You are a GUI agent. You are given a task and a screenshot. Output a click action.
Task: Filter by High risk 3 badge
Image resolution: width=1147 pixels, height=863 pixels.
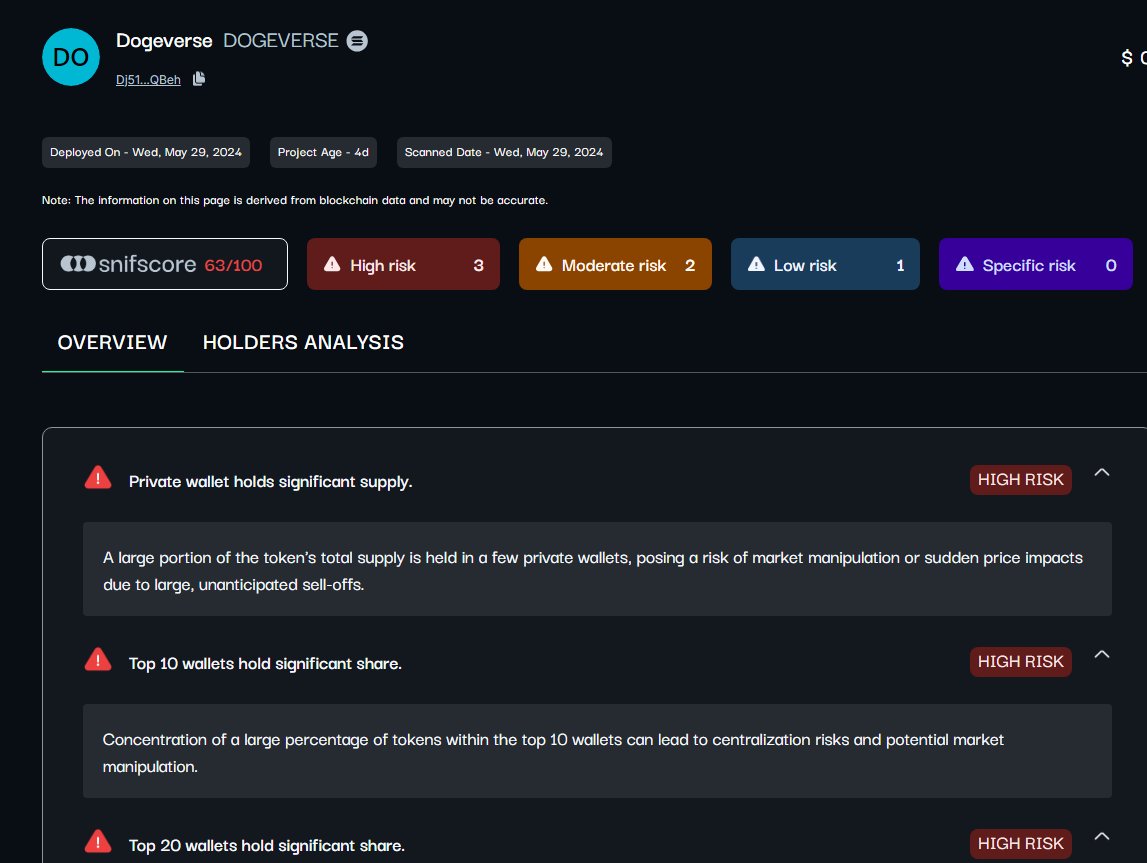coord(403,264)
